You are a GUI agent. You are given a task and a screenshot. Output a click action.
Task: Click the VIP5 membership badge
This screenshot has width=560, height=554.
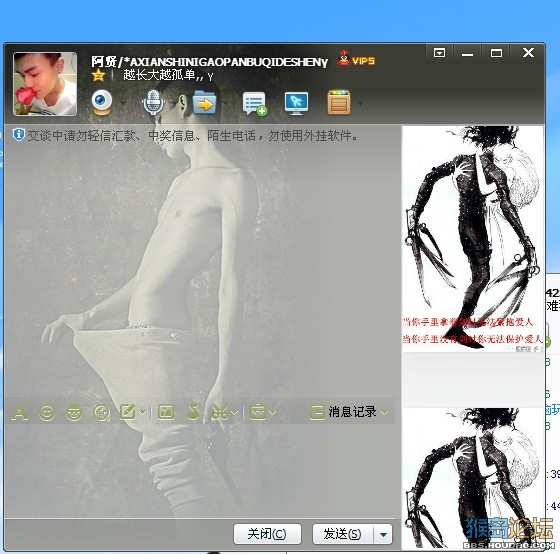356,59
